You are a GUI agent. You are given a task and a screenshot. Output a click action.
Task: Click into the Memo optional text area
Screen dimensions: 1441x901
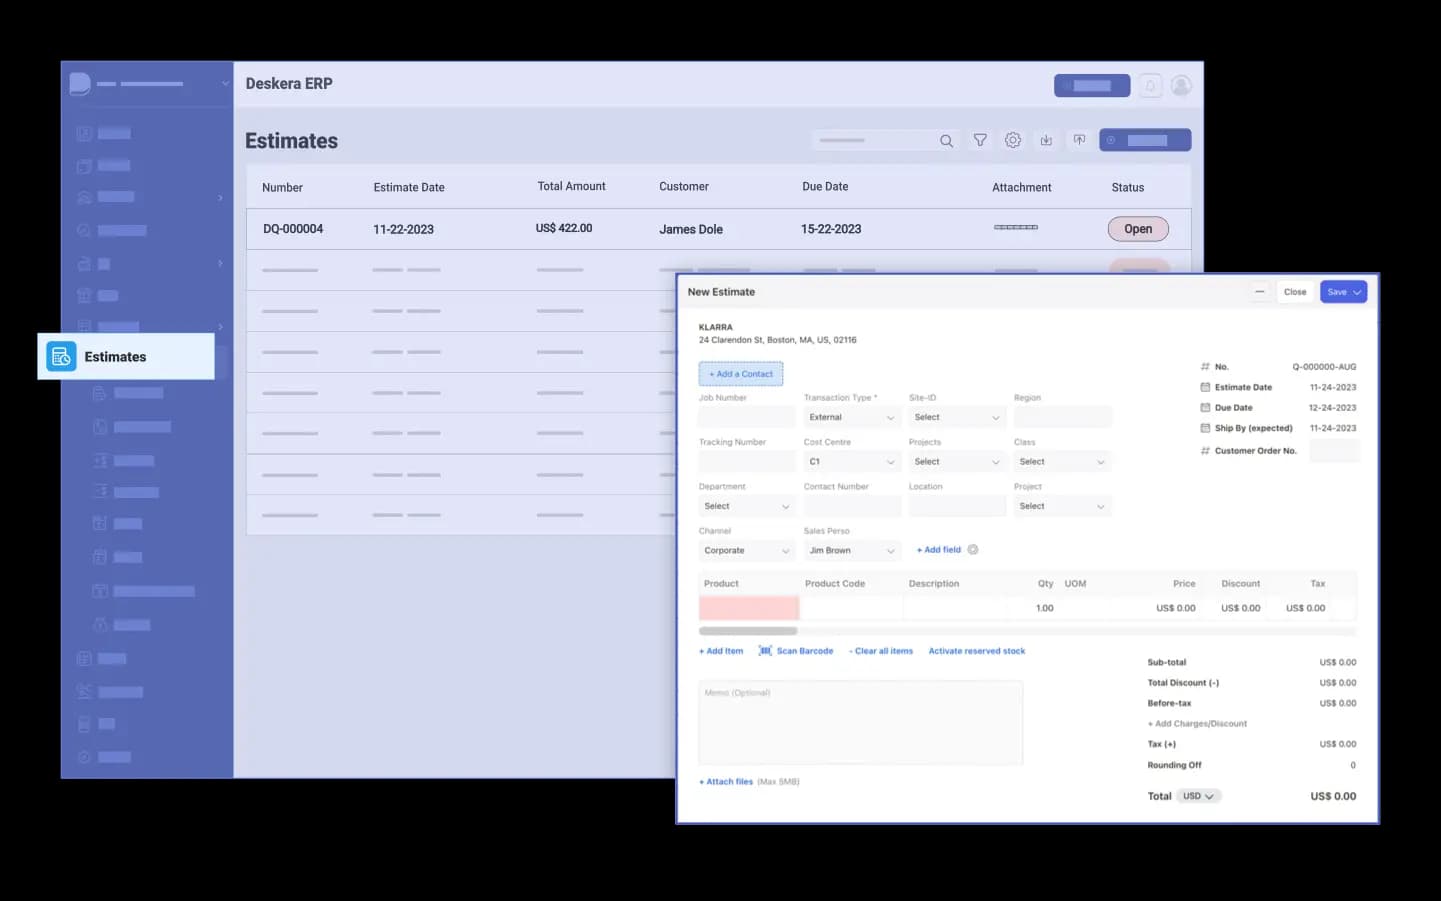[x=860, y=723]
